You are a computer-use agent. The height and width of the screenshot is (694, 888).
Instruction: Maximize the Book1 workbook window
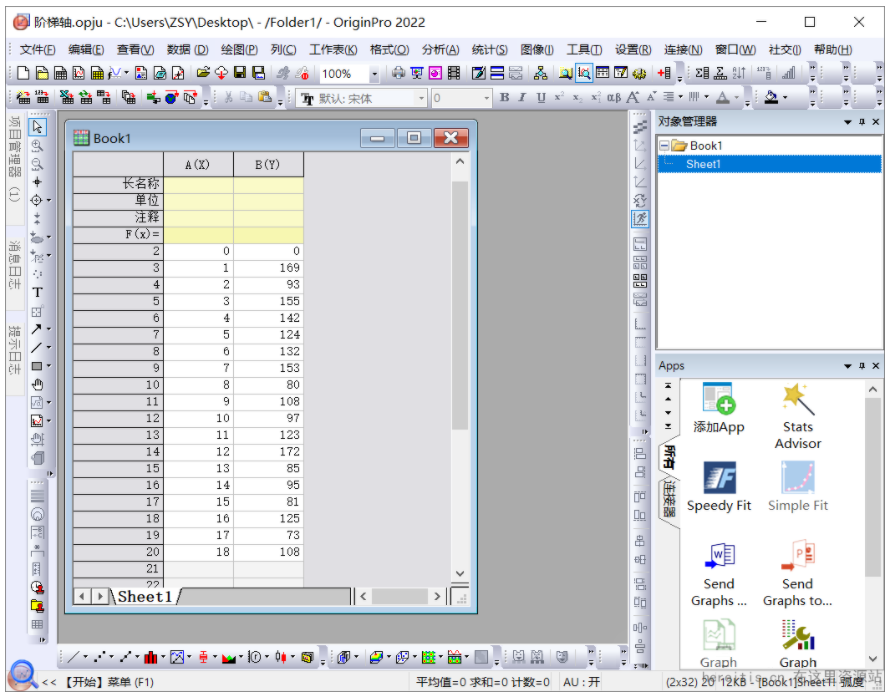point(413,138)
